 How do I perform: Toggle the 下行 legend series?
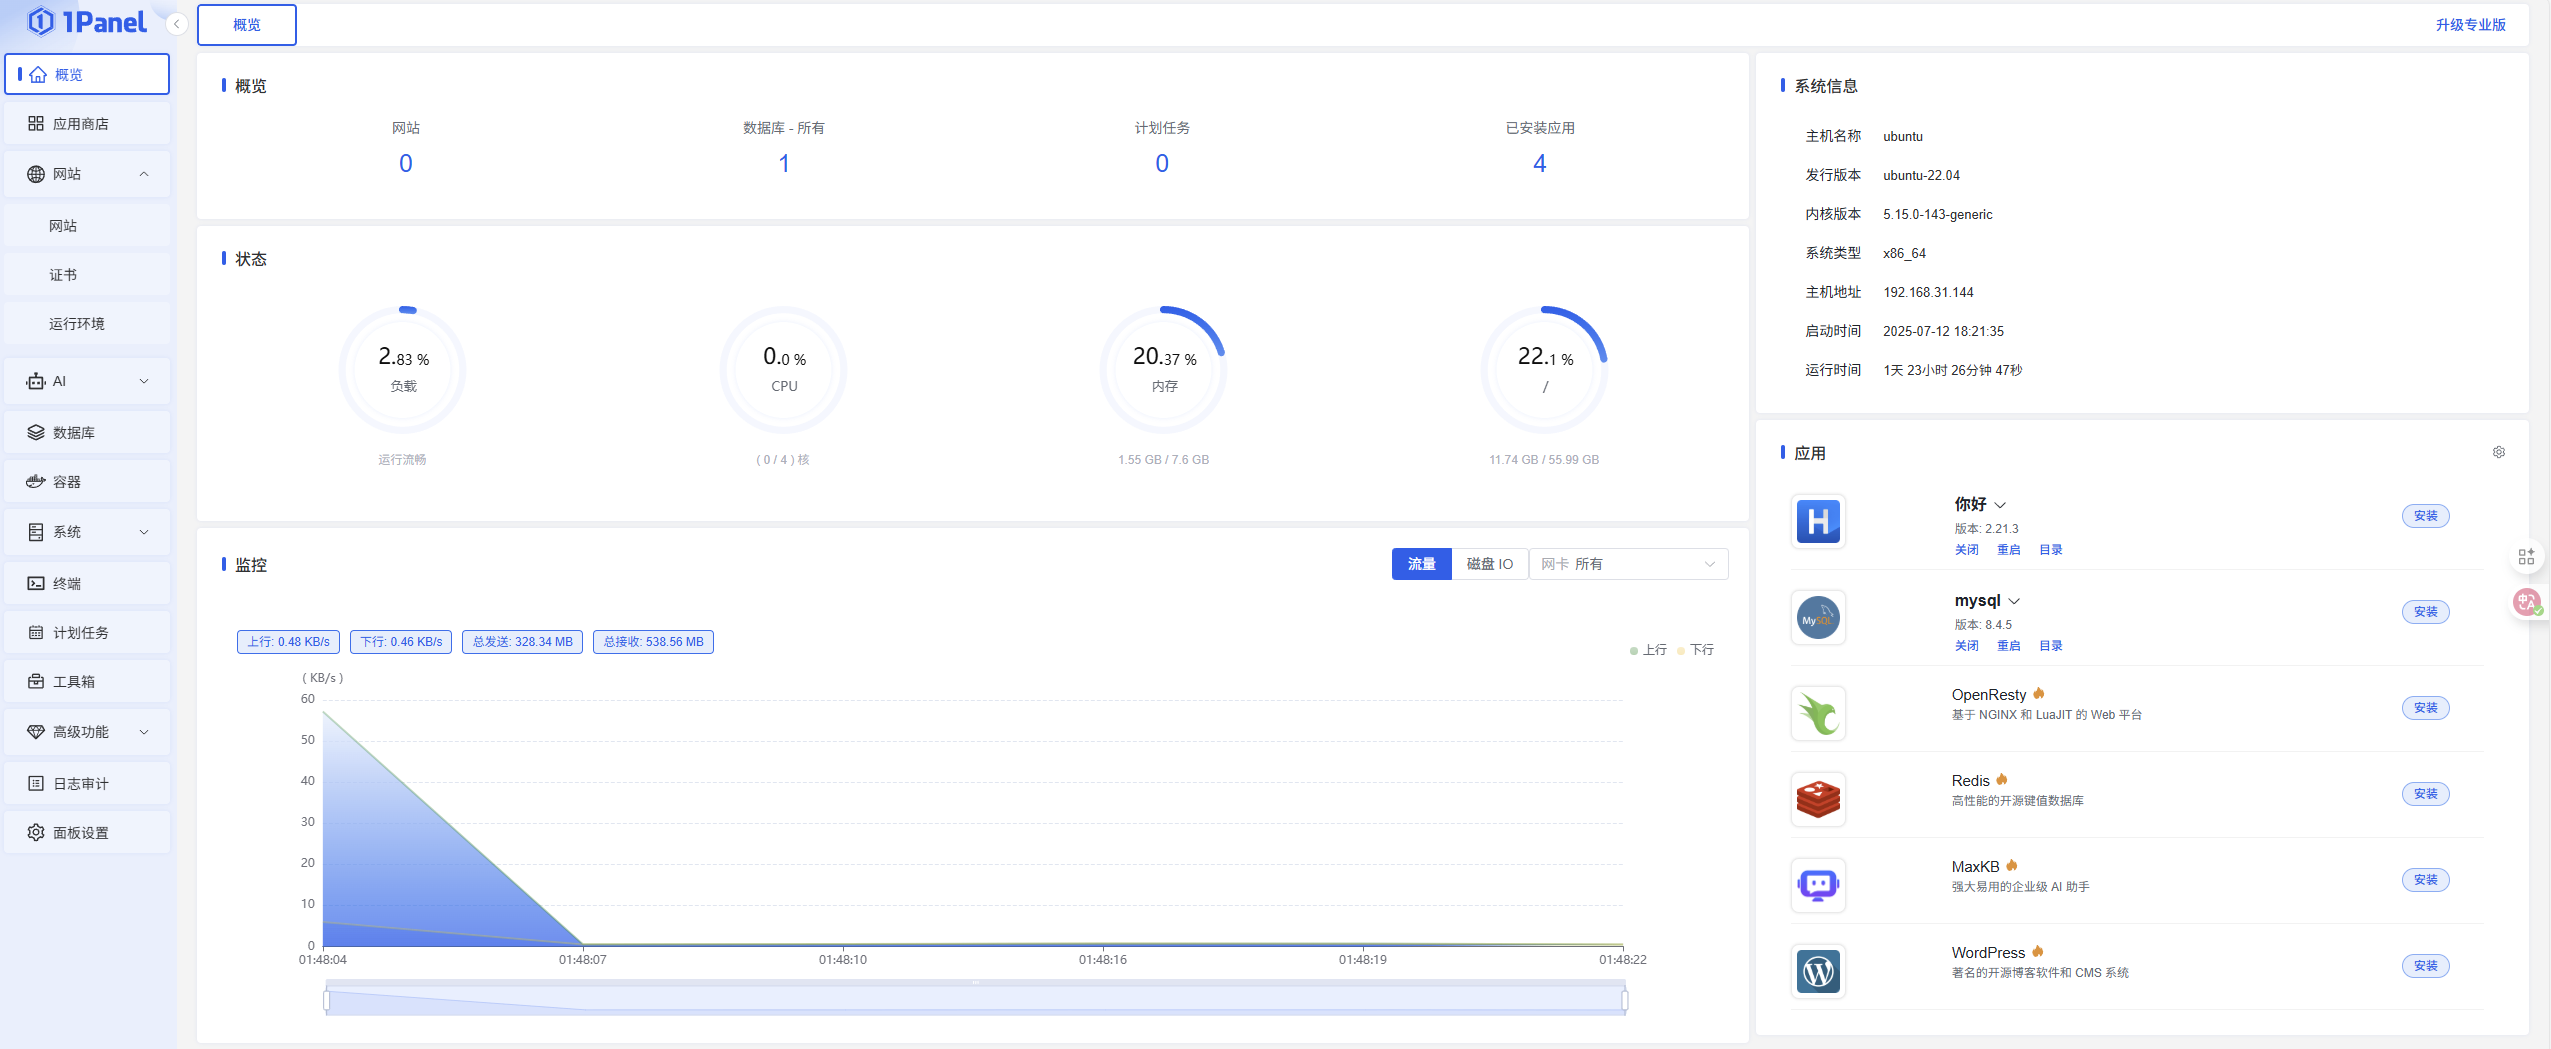[x=1696, y=651]
